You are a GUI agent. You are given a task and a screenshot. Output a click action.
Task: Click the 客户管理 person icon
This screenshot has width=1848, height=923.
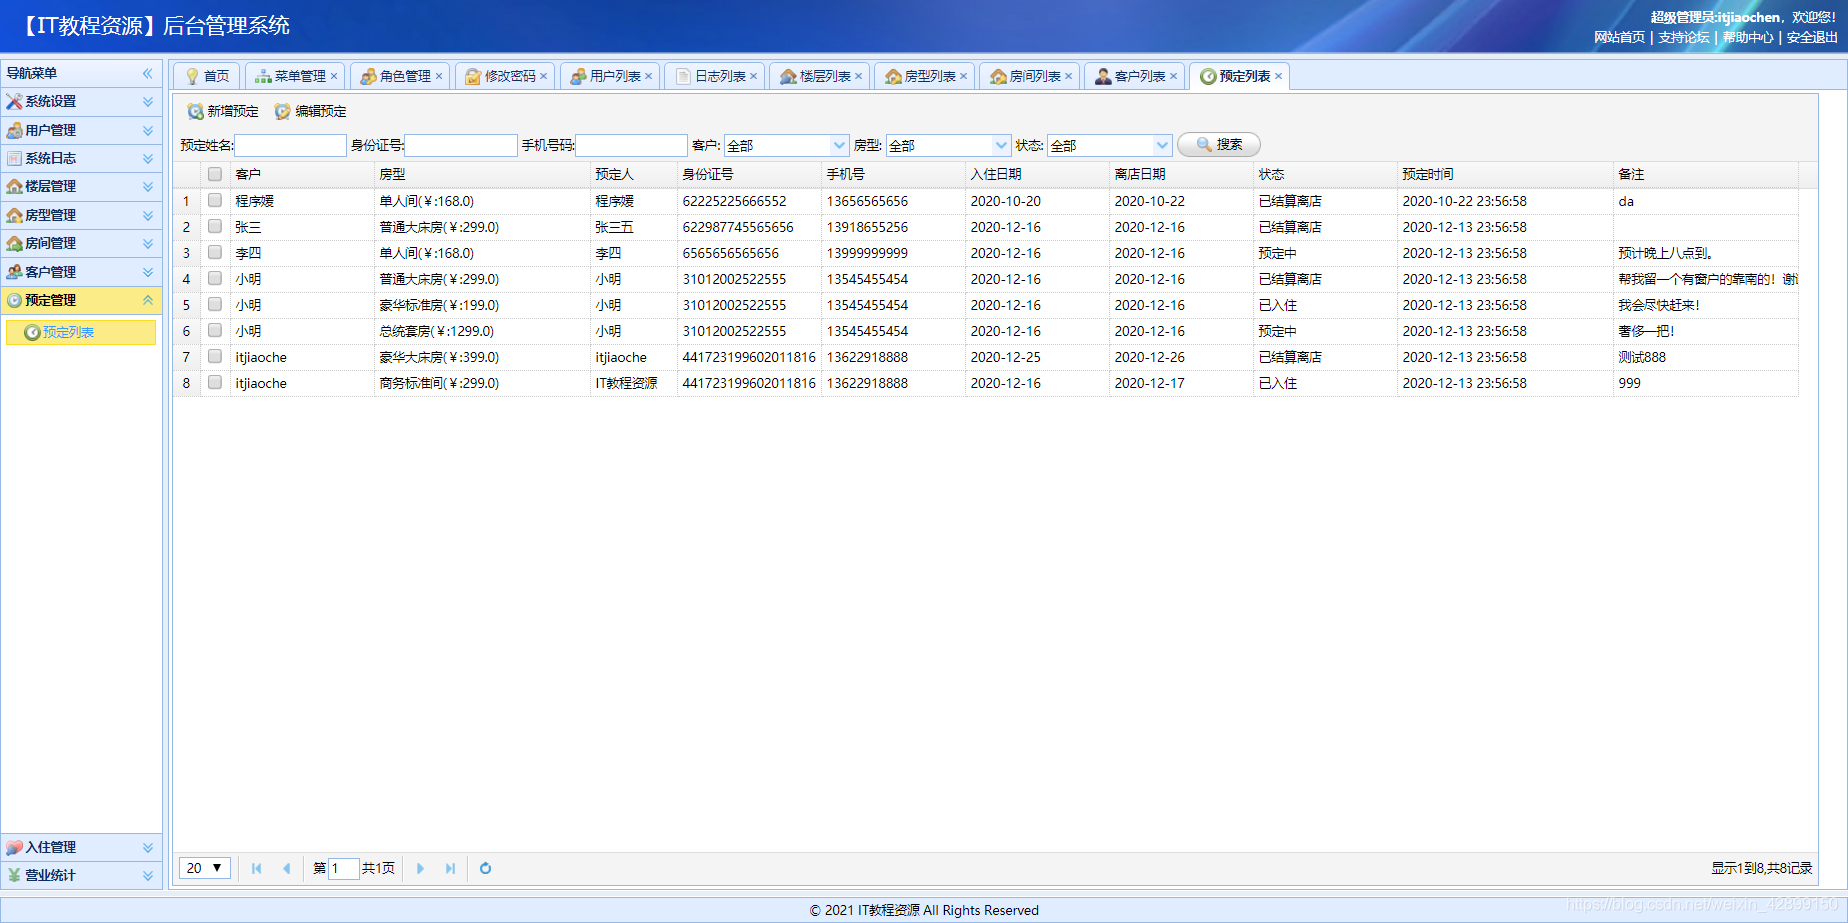click(14, 271)
